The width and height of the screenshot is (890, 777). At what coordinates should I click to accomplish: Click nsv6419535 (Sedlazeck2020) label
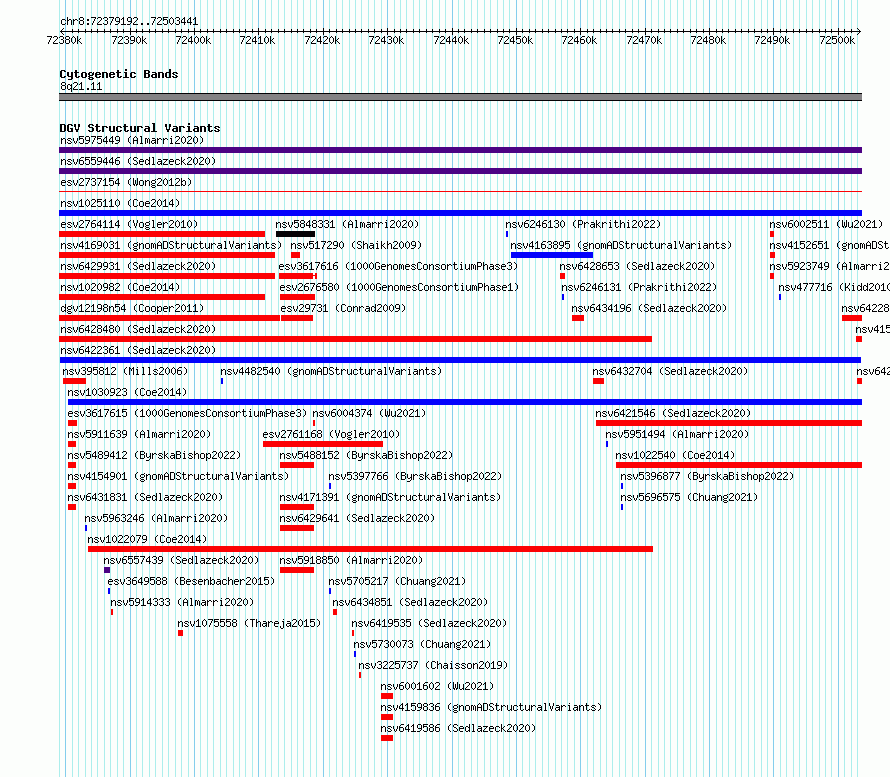pyautogui.click(x=429, y=623)
